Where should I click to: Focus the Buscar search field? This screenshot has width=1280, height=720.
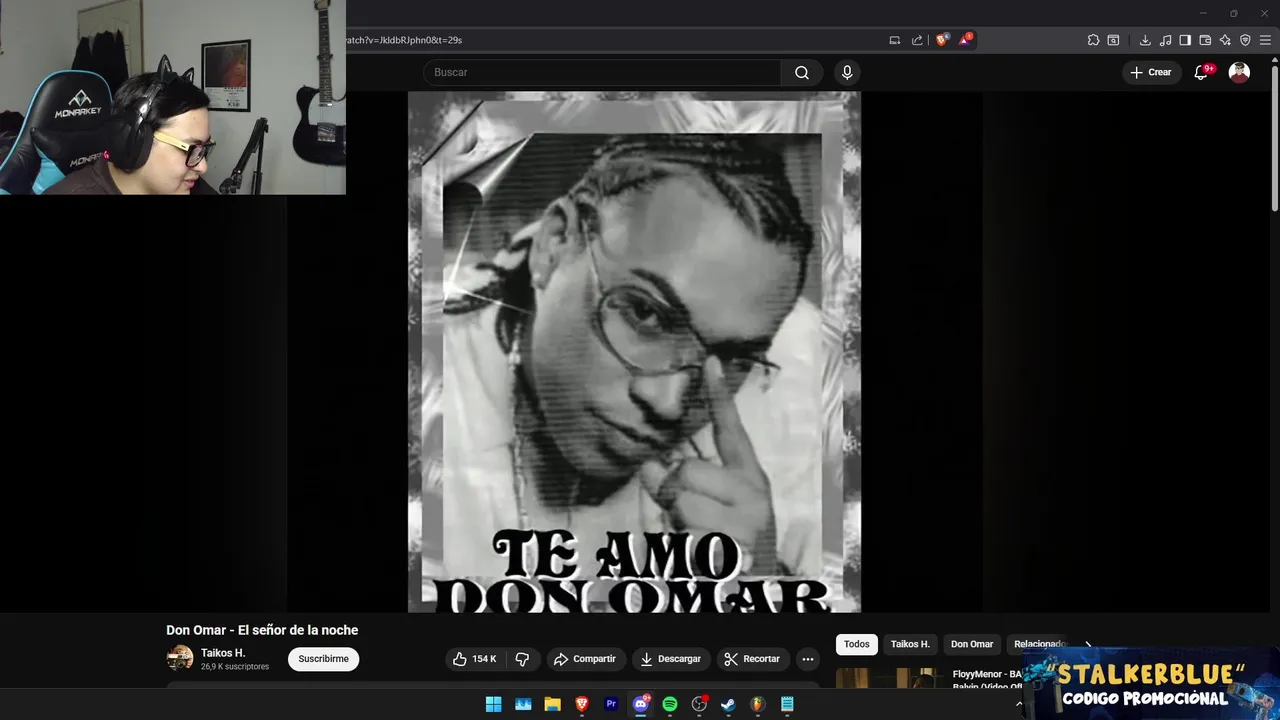(602, 72)
